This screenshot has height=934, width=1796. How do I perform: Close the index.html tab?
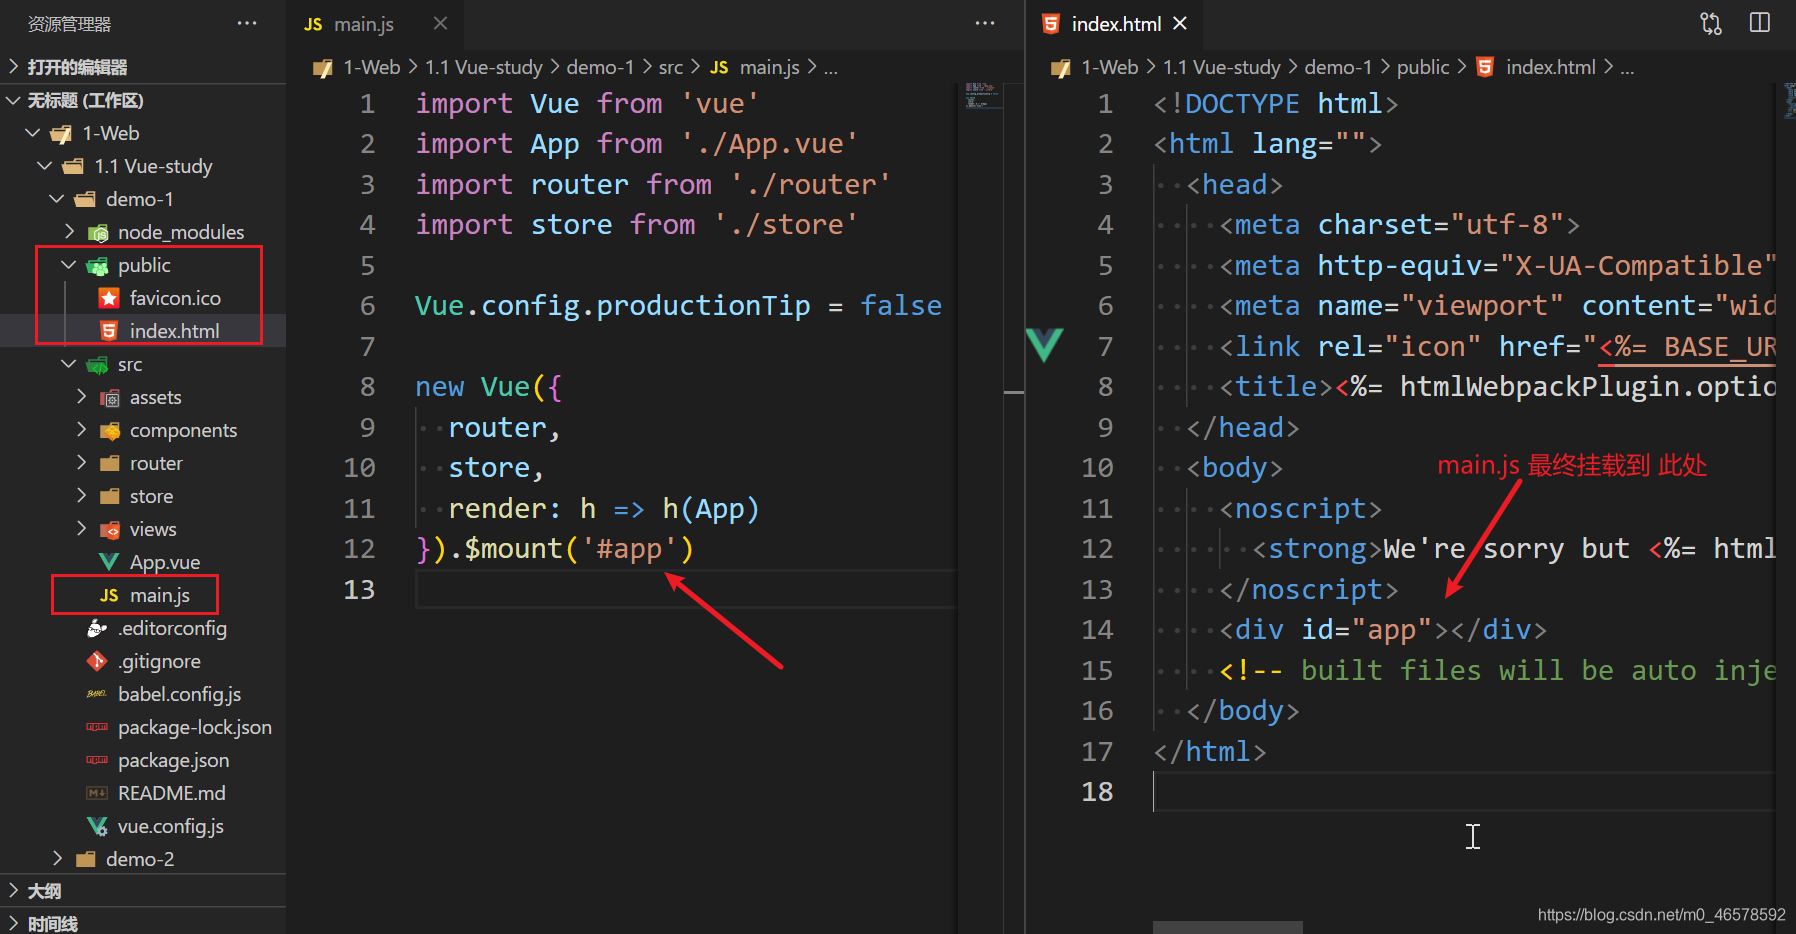(x=1180, y=23)
